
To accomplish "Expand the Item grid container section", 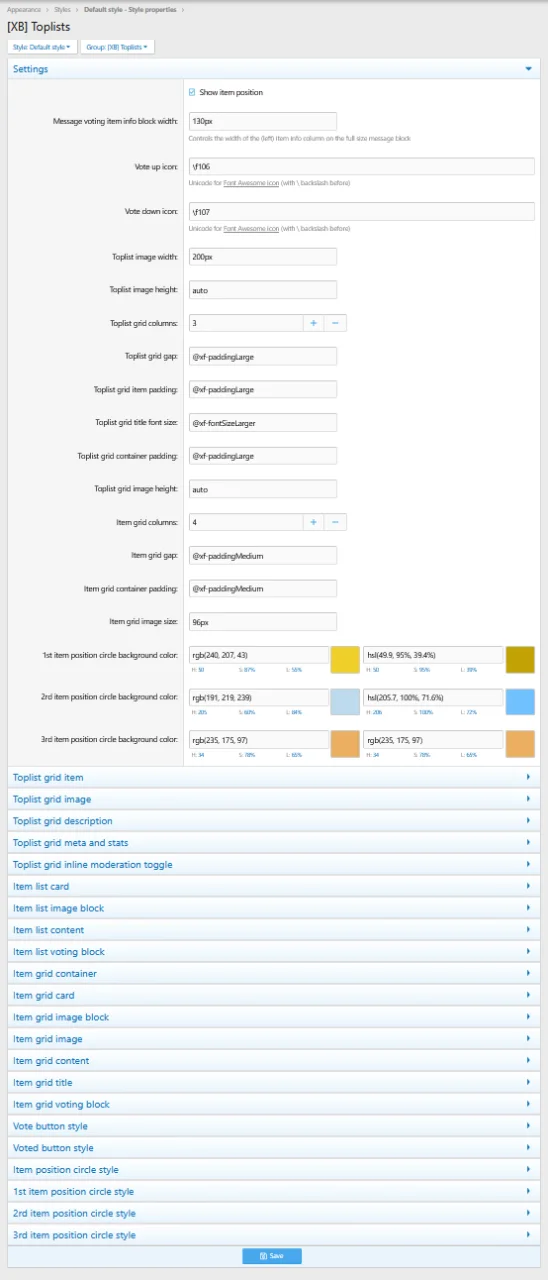I will coord(274,973).
